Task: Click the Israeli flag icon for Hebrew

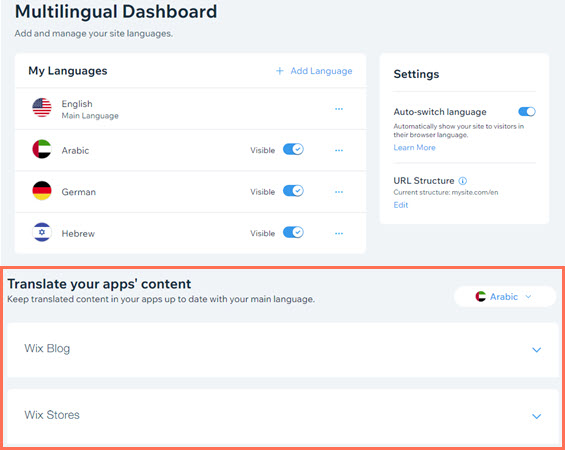Action: pos(42,232)
